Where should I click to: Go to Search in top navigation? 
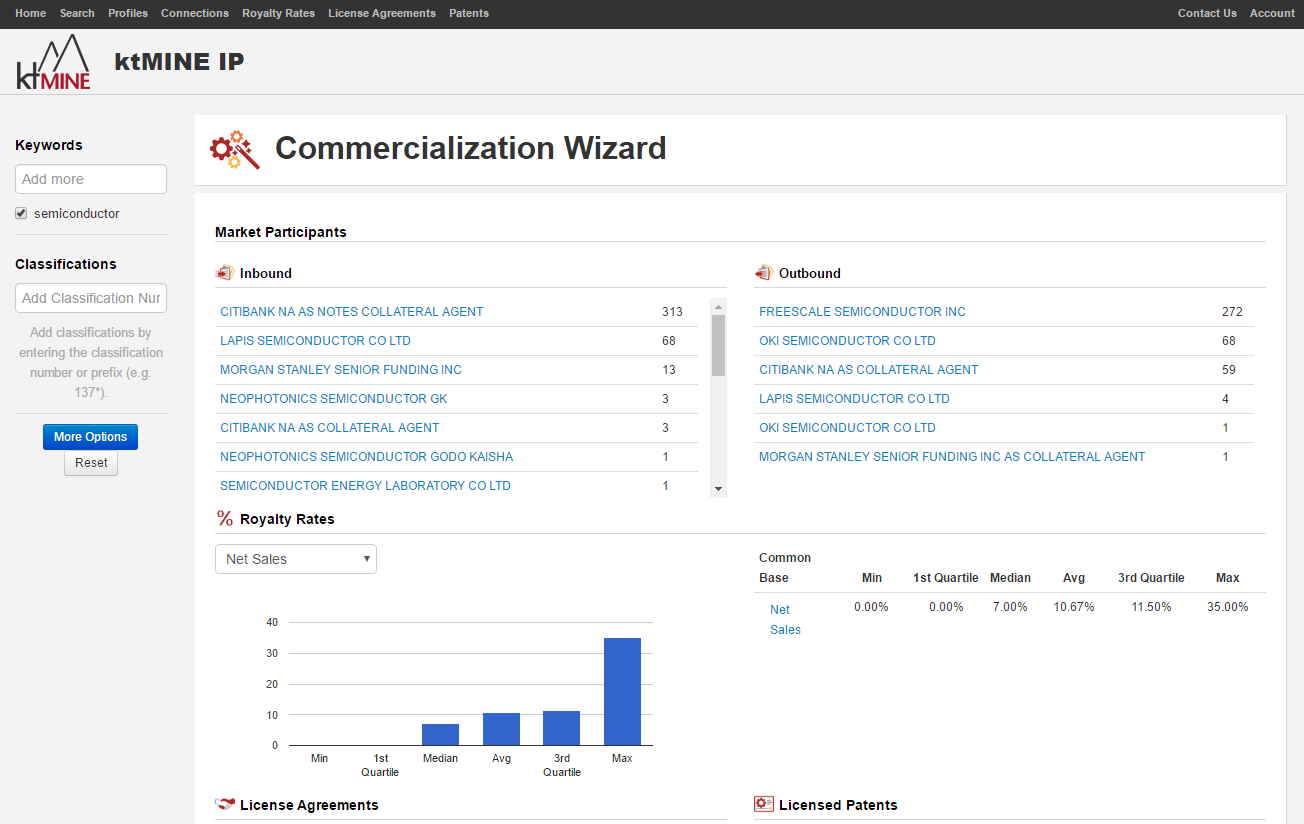(x=77, y=13)
